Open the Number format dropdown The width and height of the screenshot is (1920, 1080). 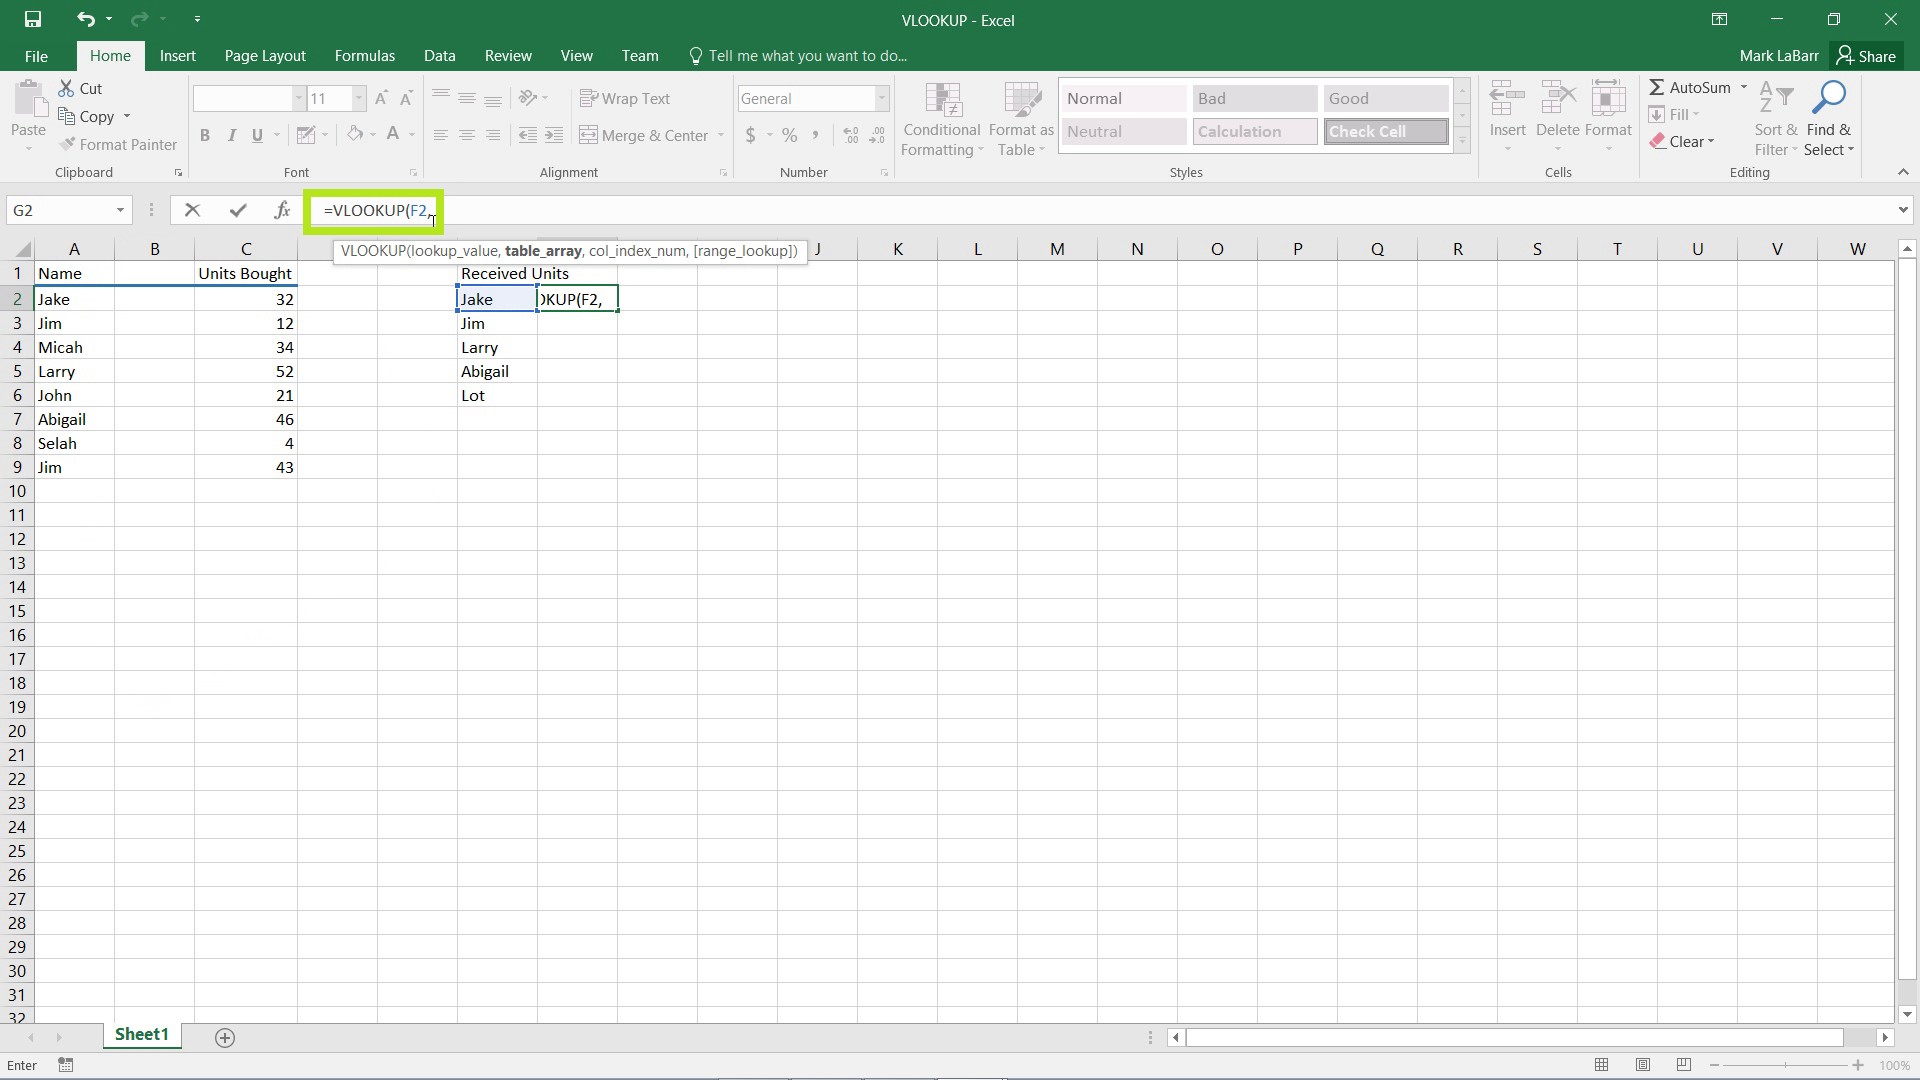881,98
